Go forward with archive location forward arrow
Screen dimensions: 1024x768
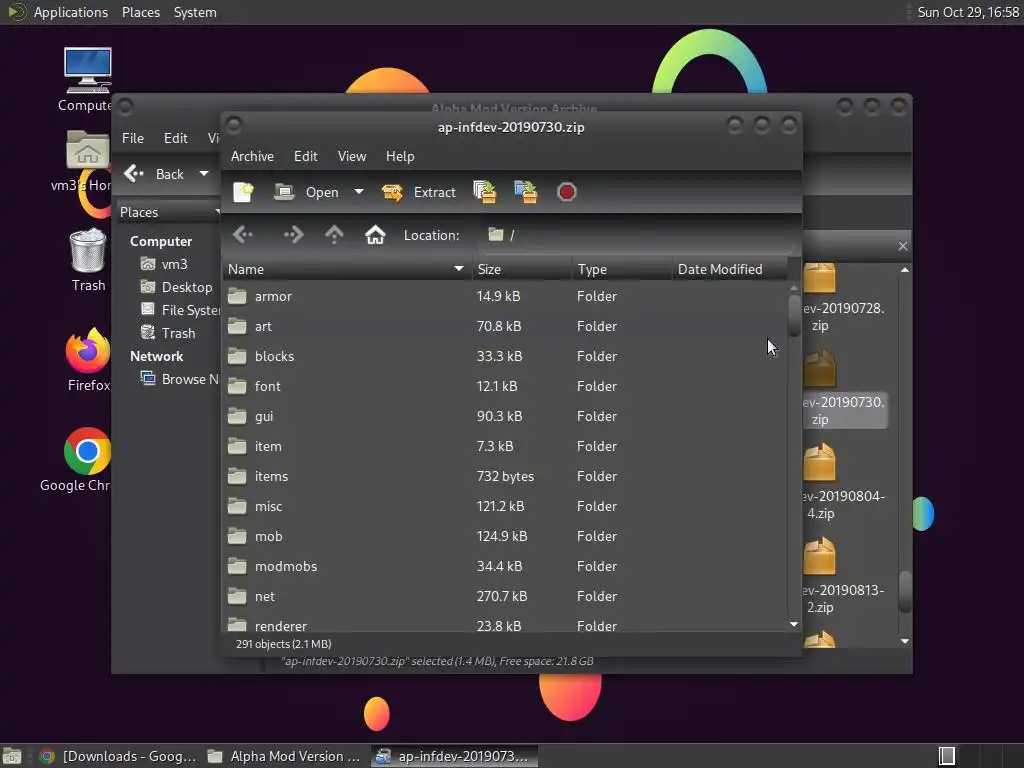pyautogui.click(x=293, y=234)
